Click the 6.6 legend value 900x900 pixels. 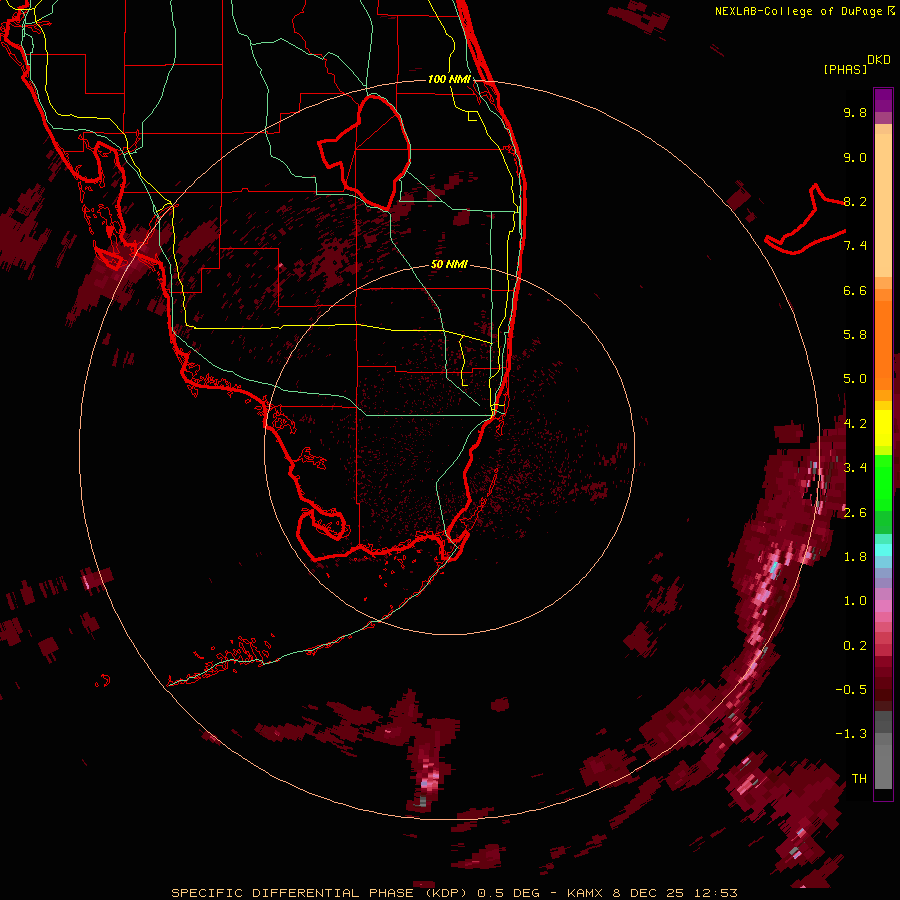(855, 290)
